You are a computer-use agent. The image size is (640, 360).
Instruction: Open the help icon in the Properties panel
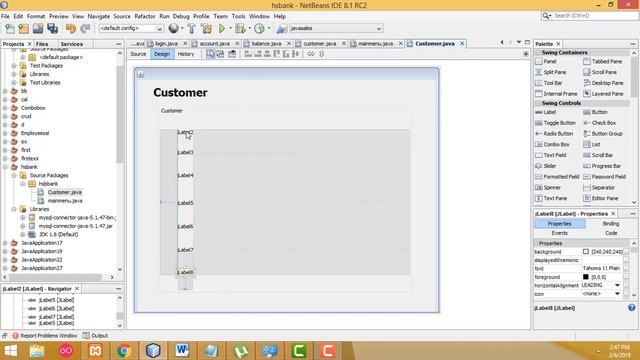(631, 308)
